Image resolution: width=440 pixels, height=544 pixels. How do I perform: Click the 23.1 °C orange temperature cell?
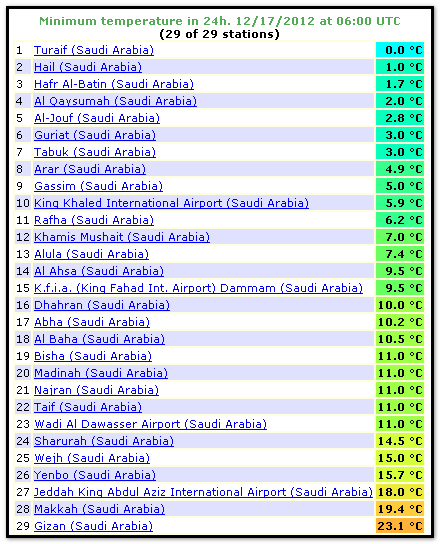pos(400,526)
